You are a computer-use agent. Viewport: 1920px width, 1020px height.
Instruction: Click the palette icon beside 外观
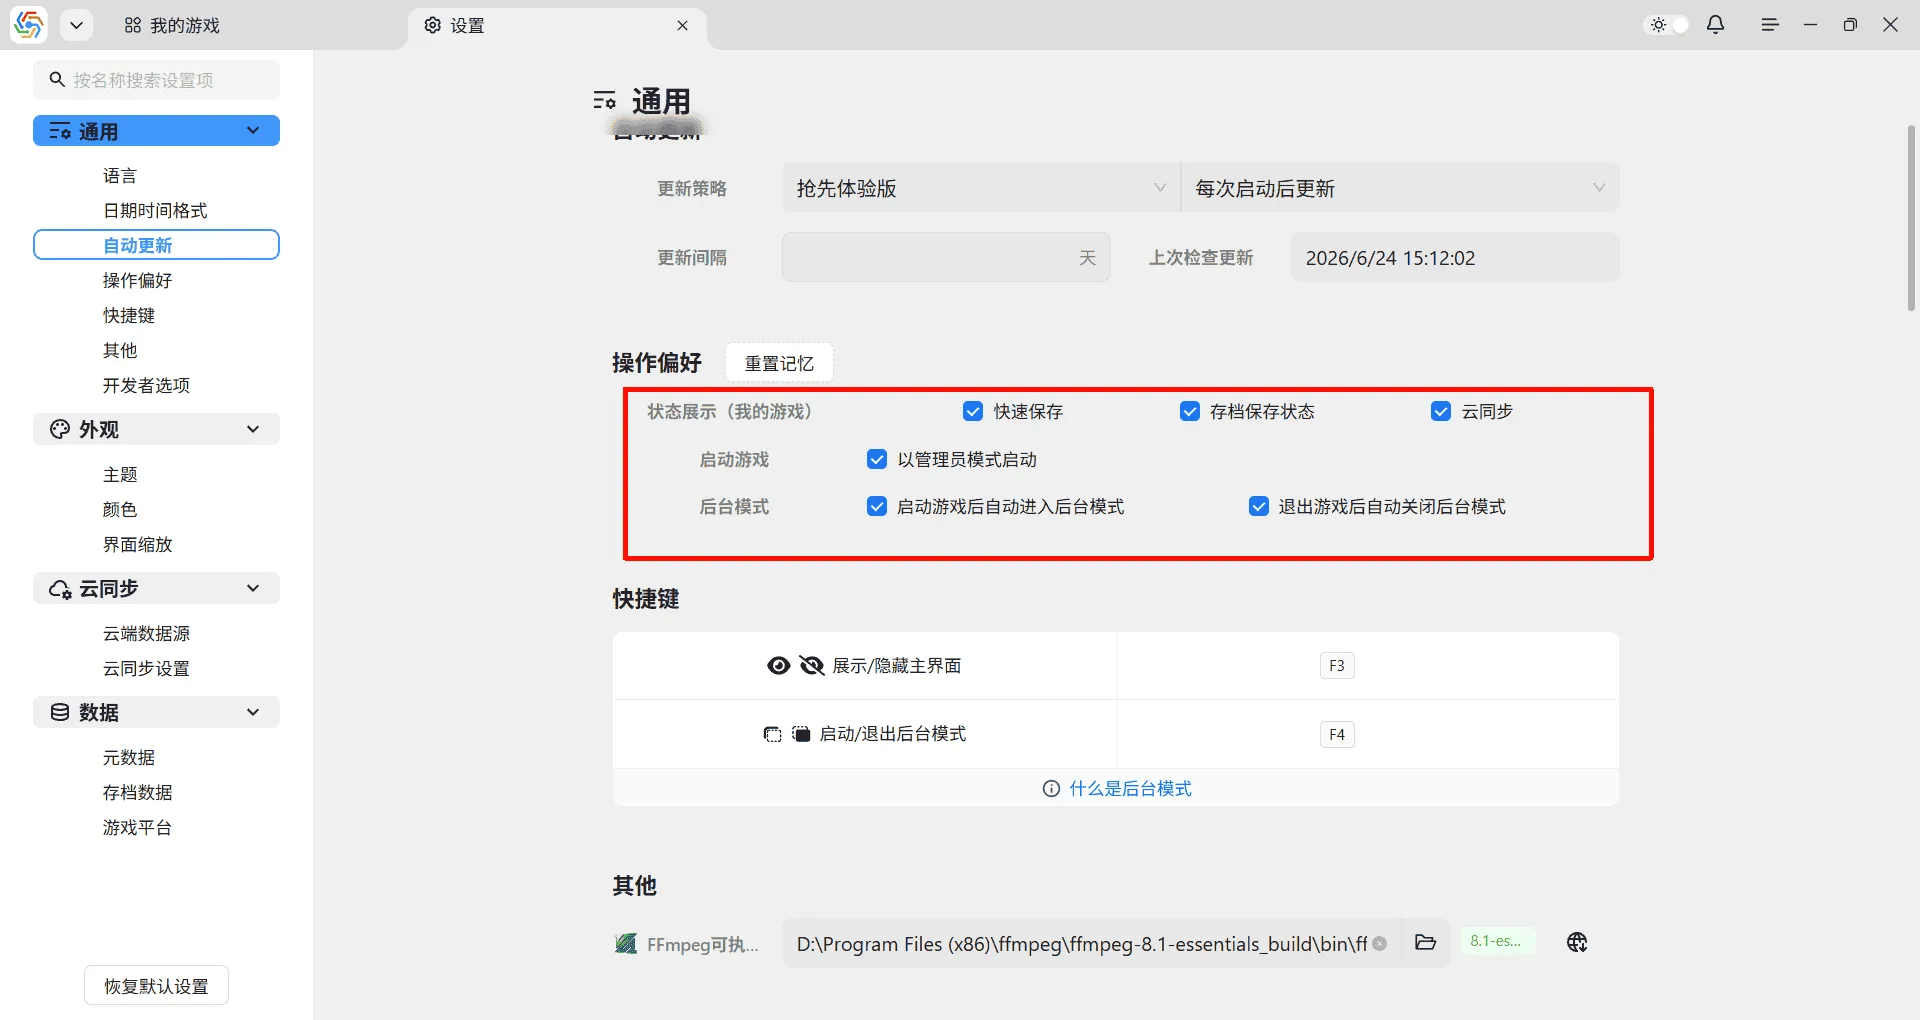[x=60, y=429]
